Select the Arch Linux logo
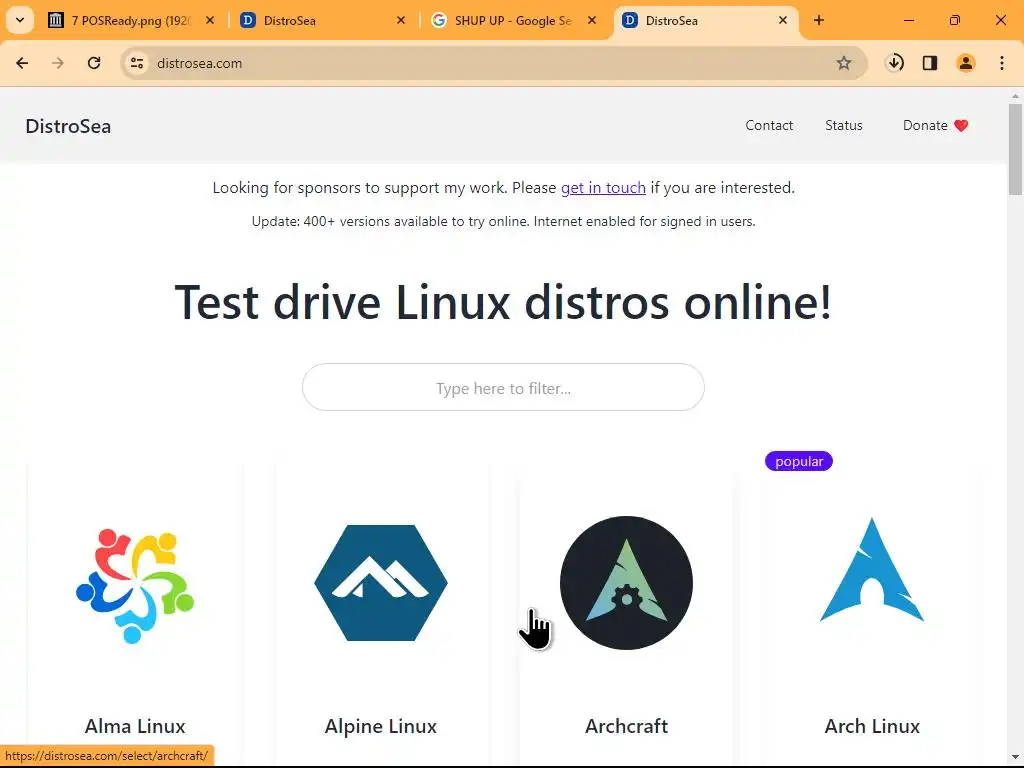The width and height of the screenshot is (1024, 768). point(872,569)
